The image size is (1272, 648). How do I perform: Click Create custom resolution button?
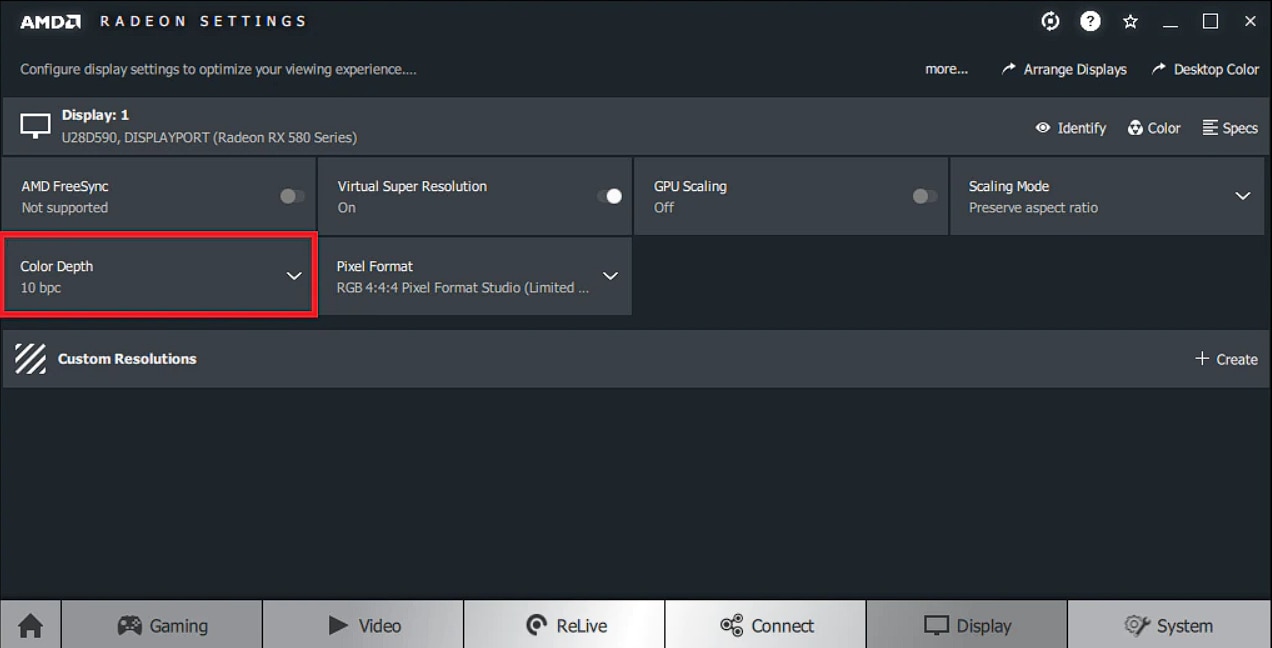pyautogui.click(x=1226, y=359)
